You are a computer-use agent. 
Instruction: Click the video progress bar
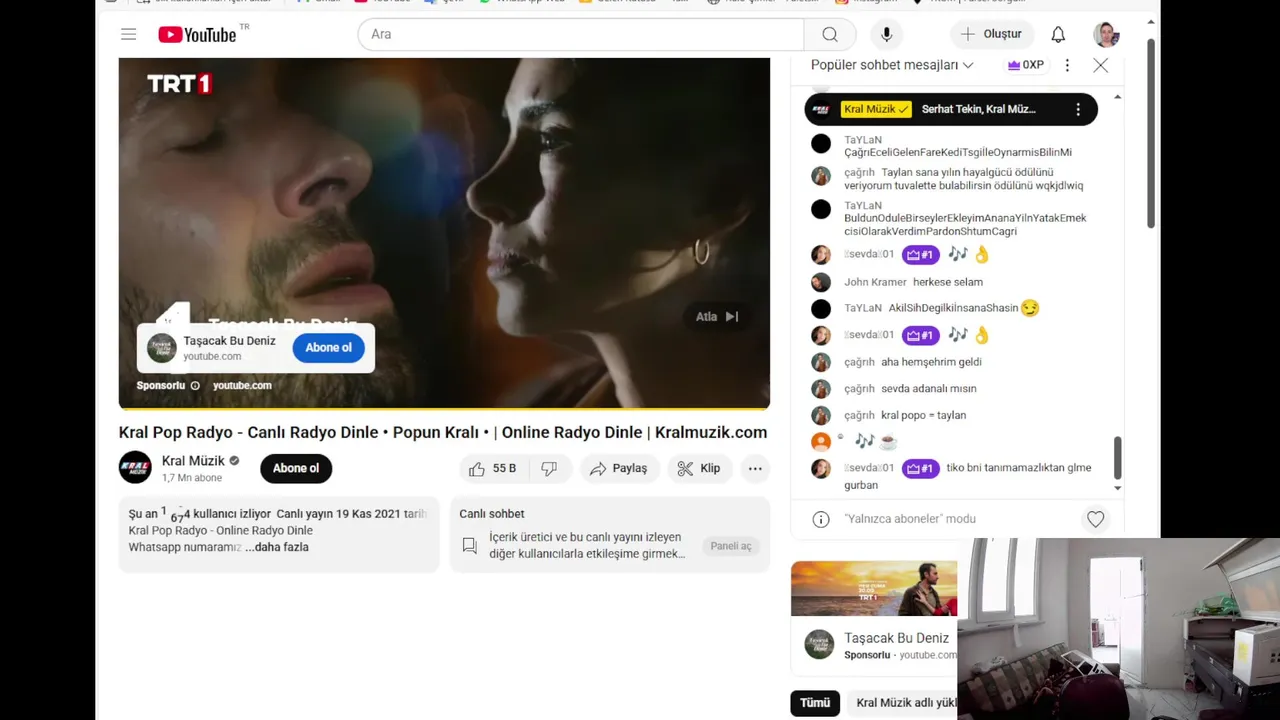[444, 408]
